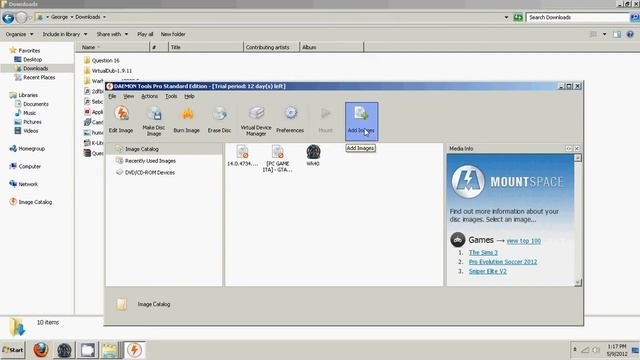Select Recent Places in favorites
640x360 pixels.
tap(35, 78)
